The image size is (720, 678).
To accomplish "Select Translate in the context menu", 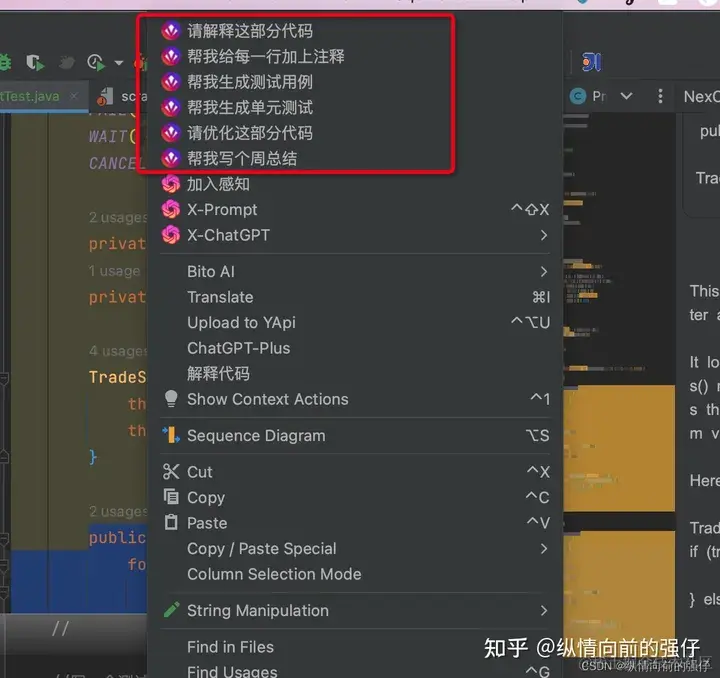I will point(354,297).
